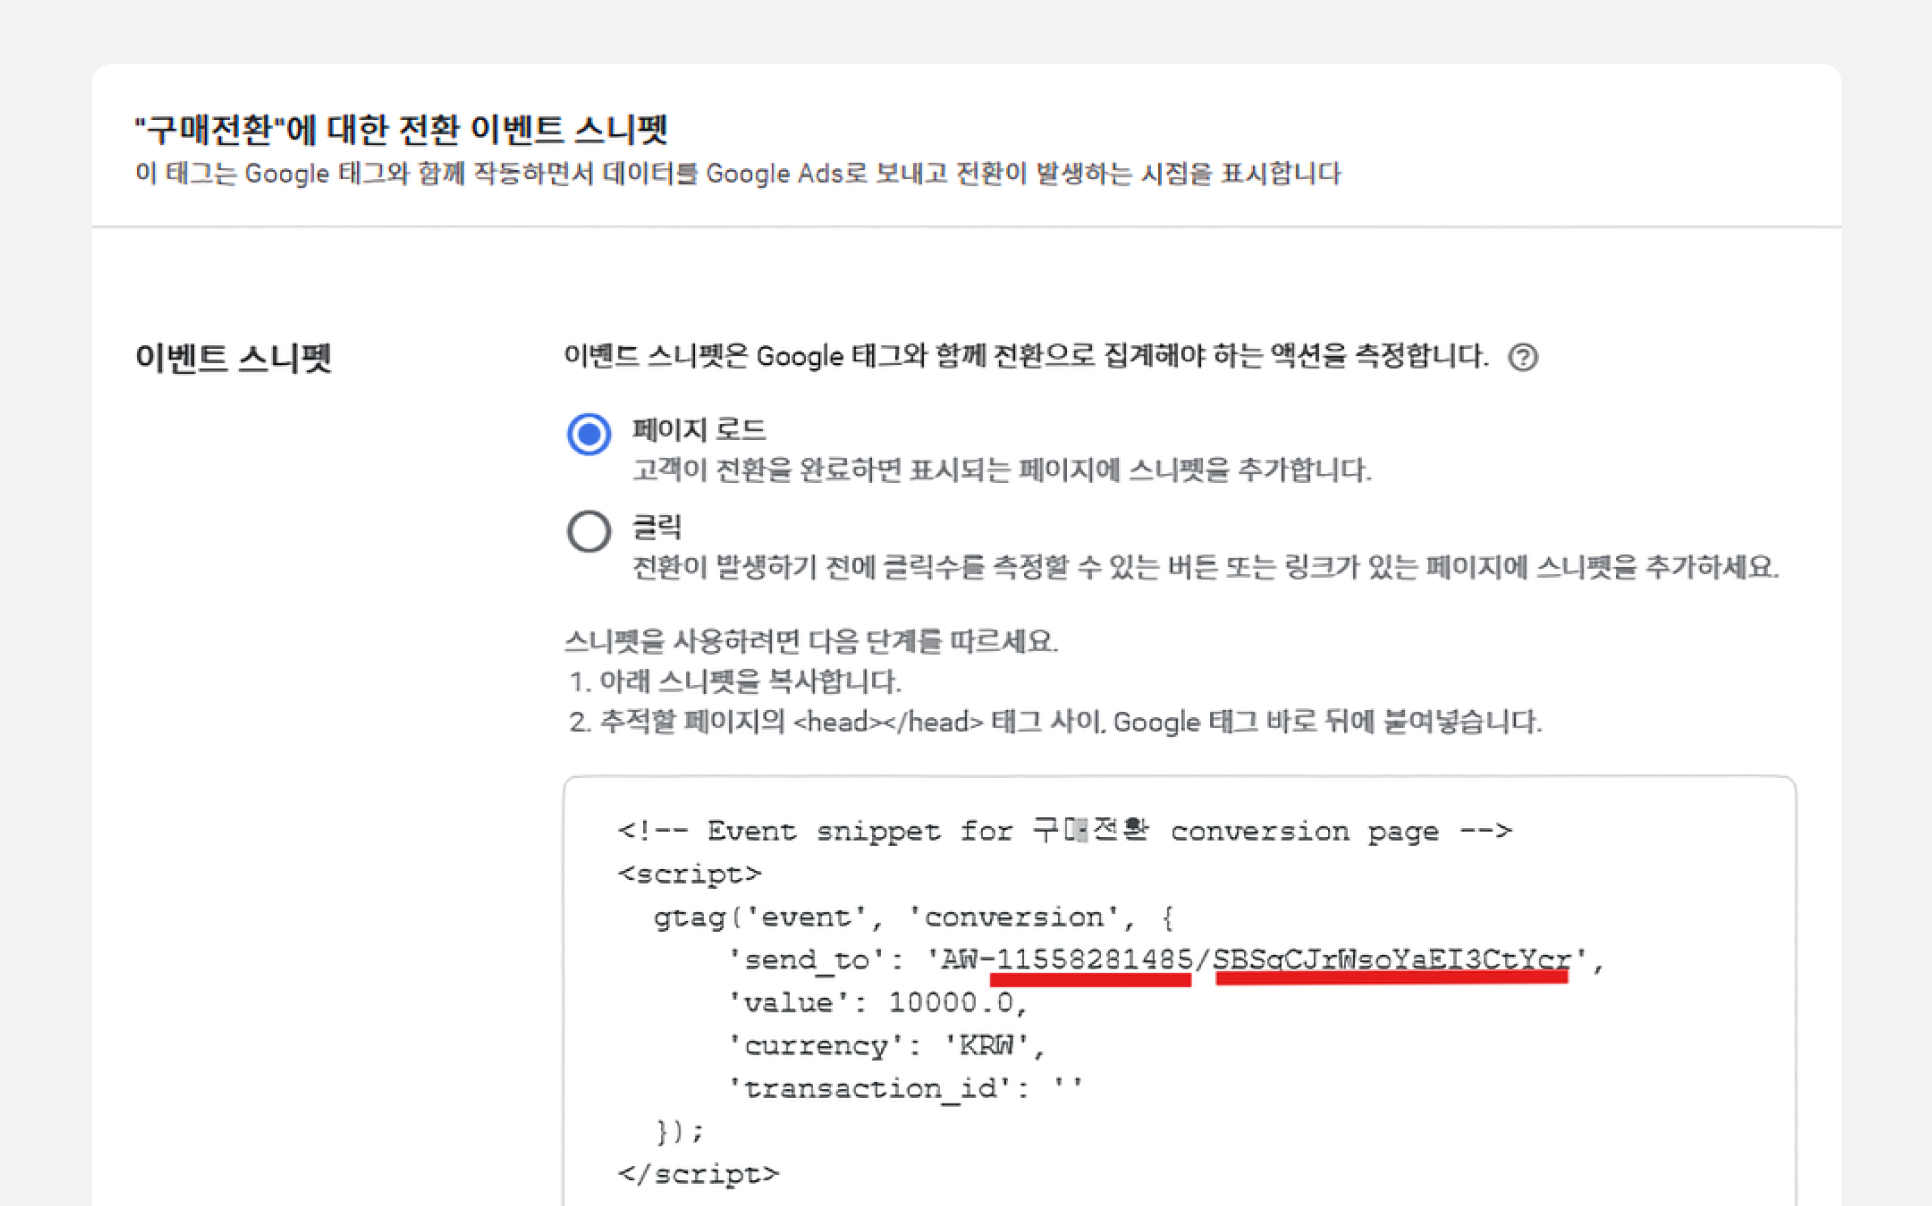
Task: Click step 1 아래 스니펫을 복사합니다
Action: coord(735,682)
